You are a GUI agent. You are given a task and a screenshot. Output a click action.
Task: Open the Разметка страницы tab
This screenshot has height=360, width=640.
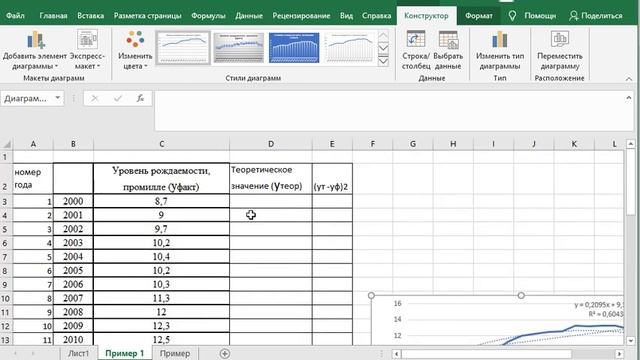point(147,16)
